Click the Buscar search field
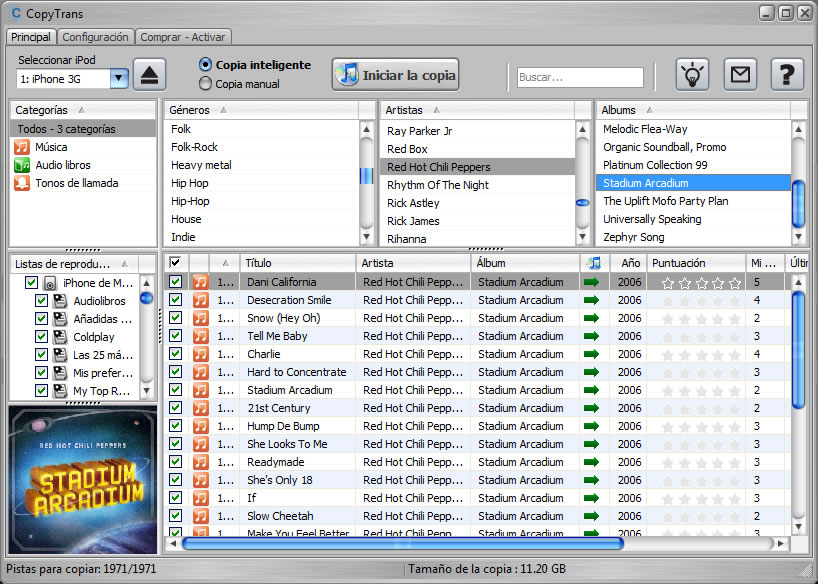This screenshot has width=818, height=584. (x=580, y=77)
